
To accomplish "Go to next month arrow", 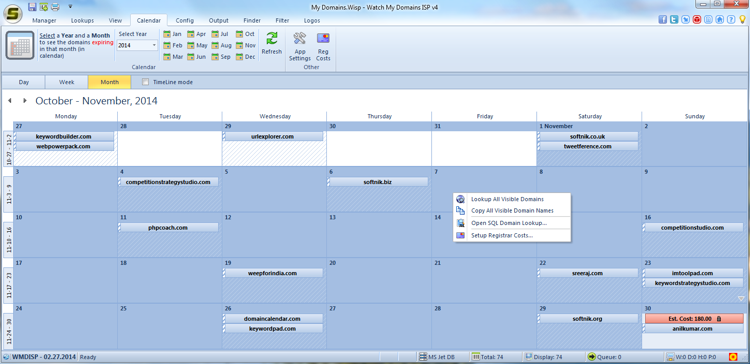I will click(x=24, y=101).
